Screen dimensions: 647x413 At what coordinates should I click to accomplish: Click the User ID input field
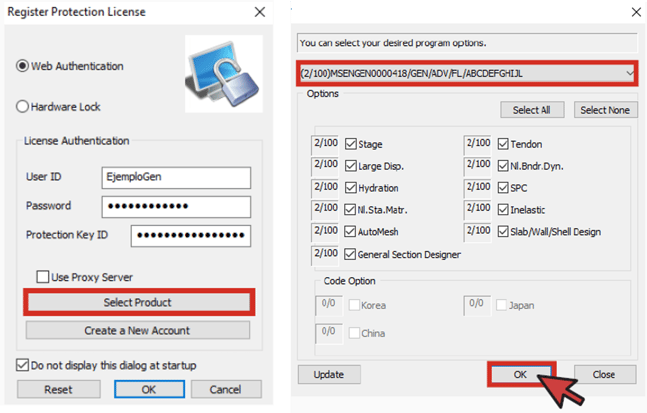click(176, 177)
